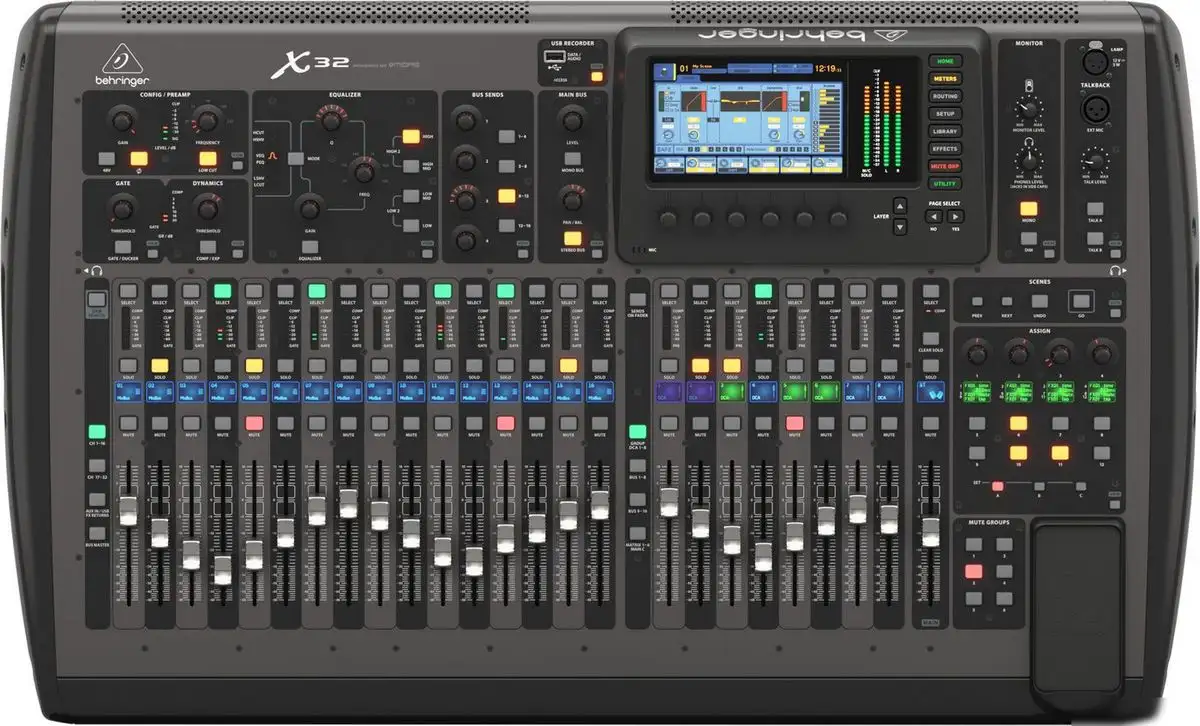Select the HOME screen button

click(944, 60)
